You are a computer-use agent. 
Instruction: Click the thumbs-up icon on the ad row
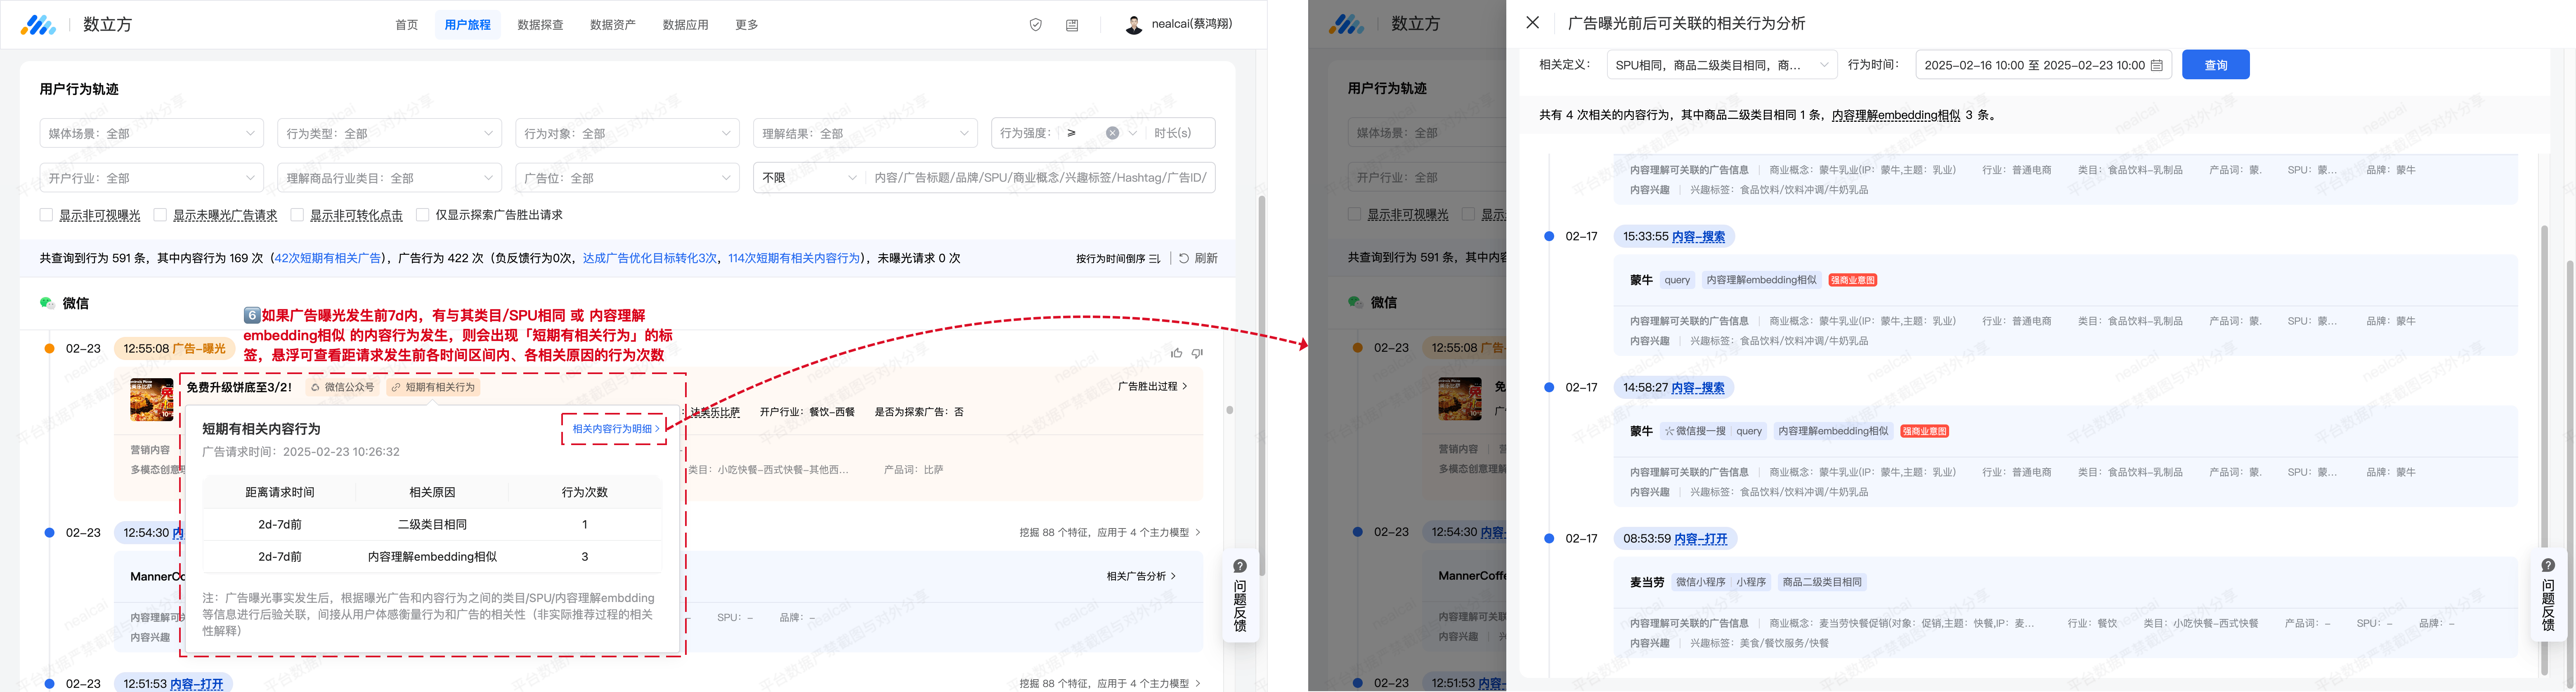pyautogui.click(x=1176, y=353)
